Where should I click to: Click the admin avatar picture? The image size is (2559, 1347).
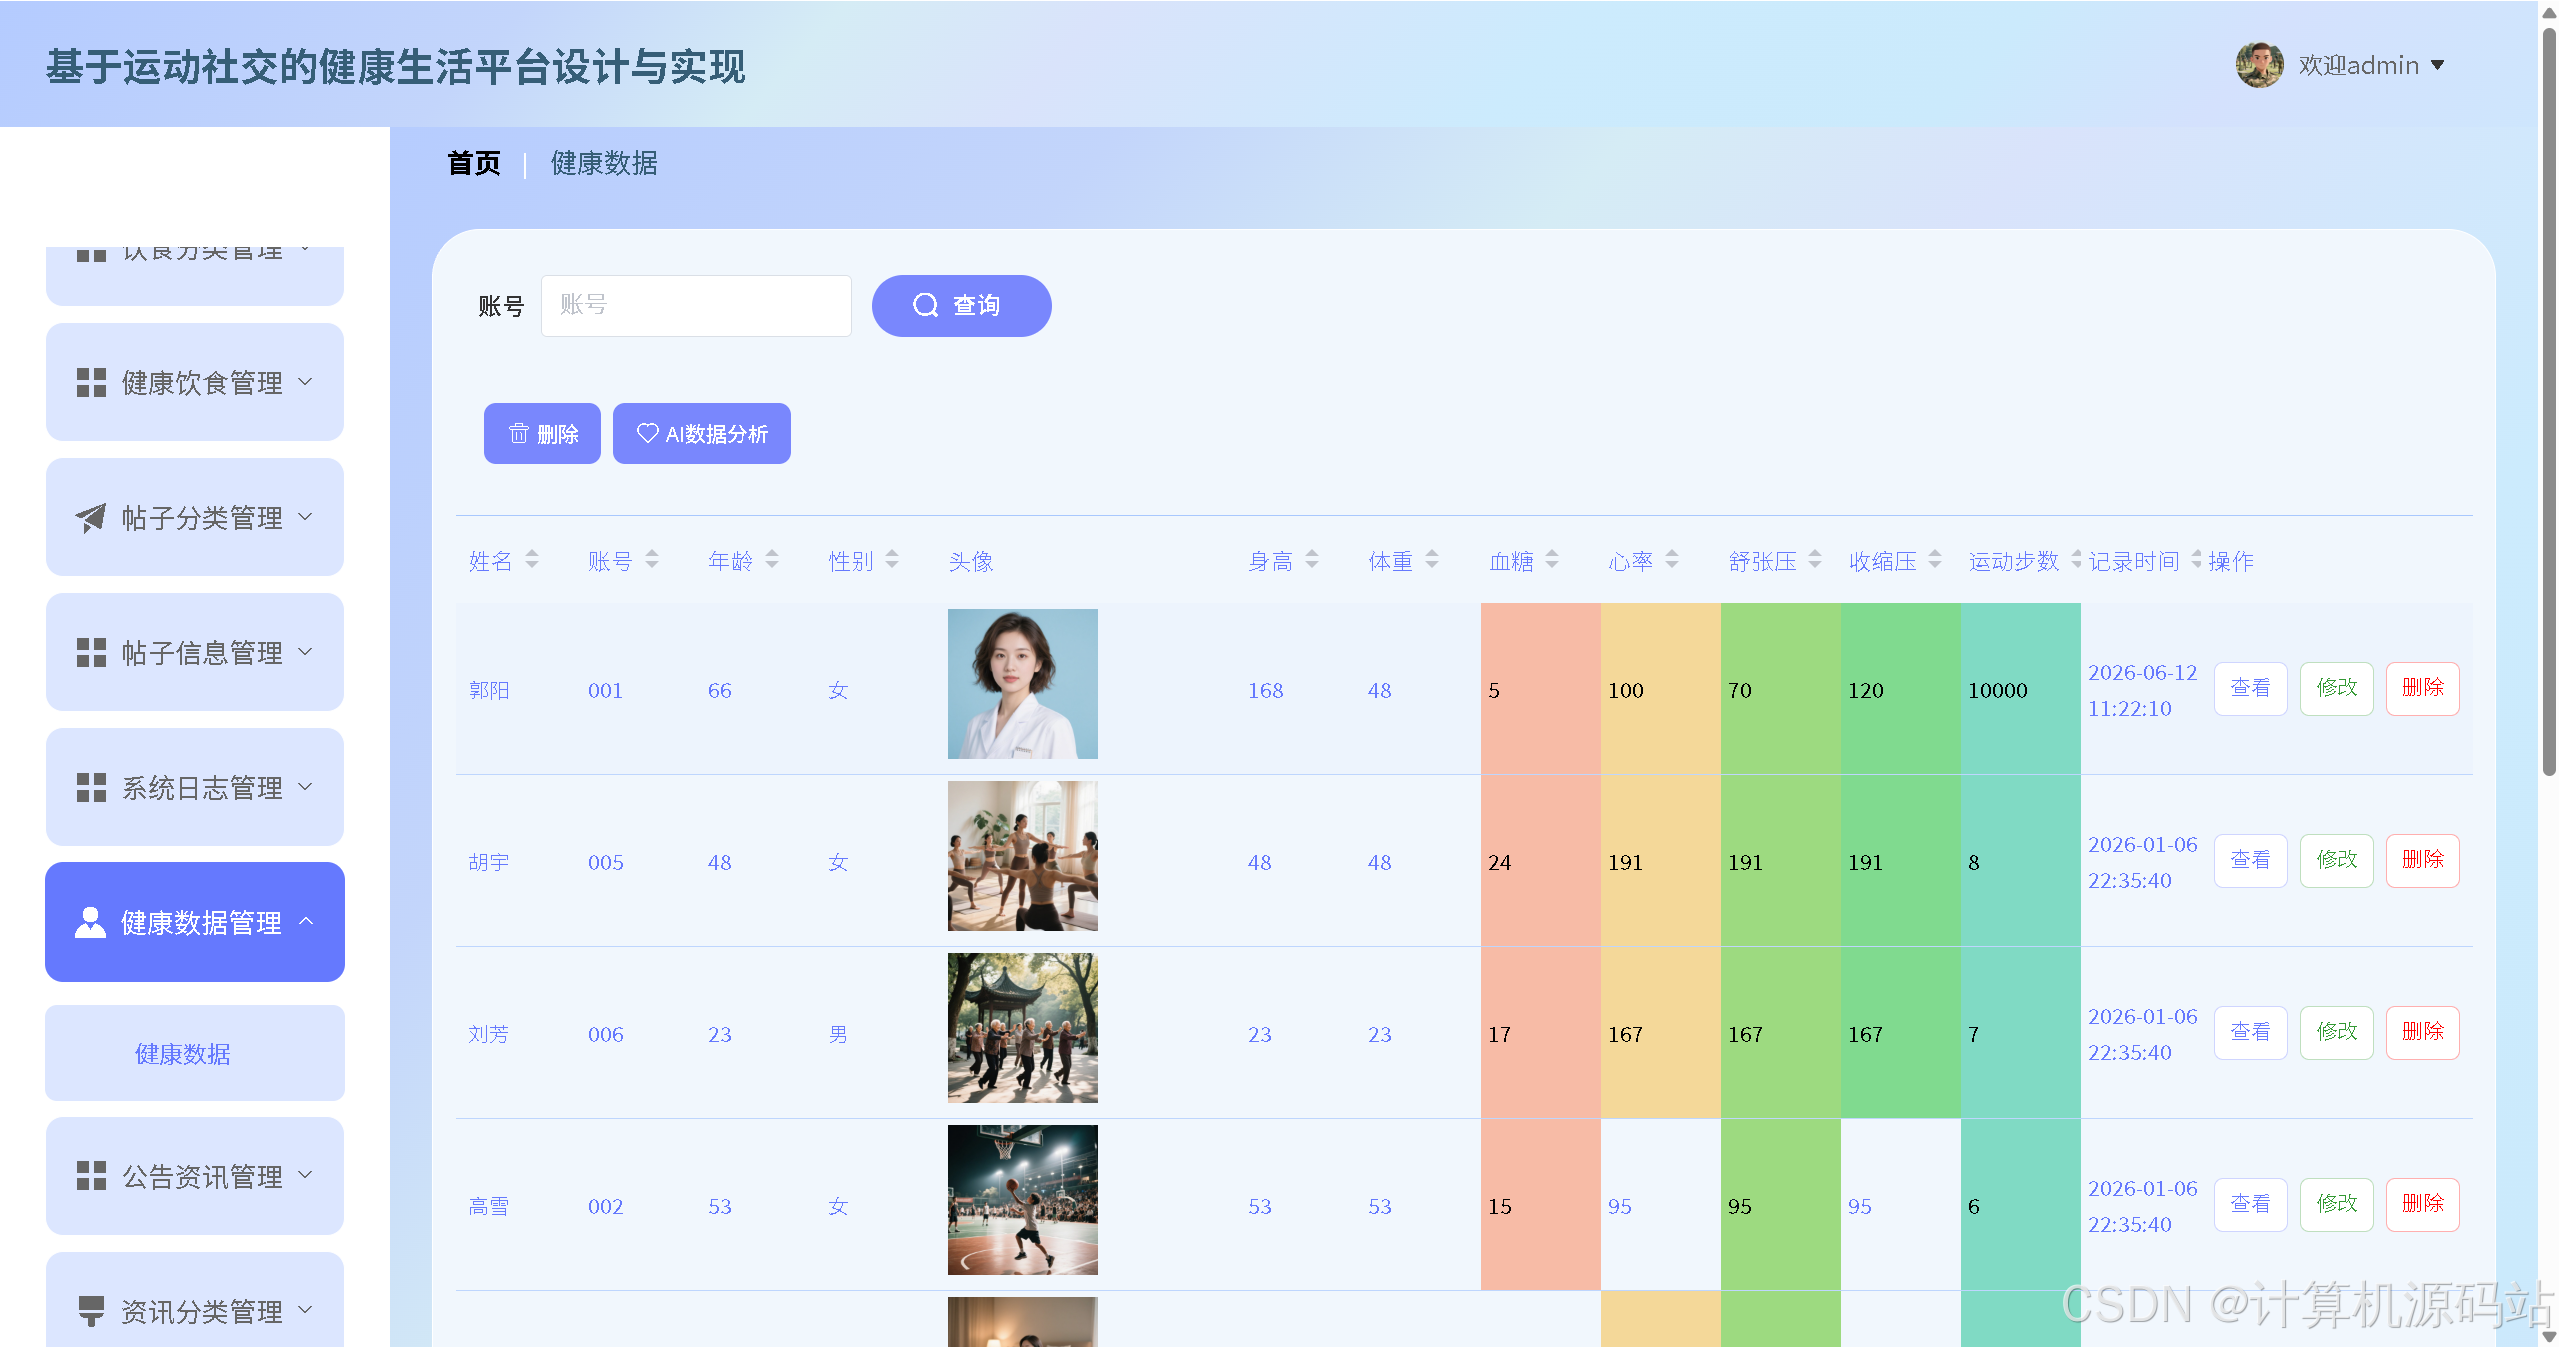(2259, 65)
